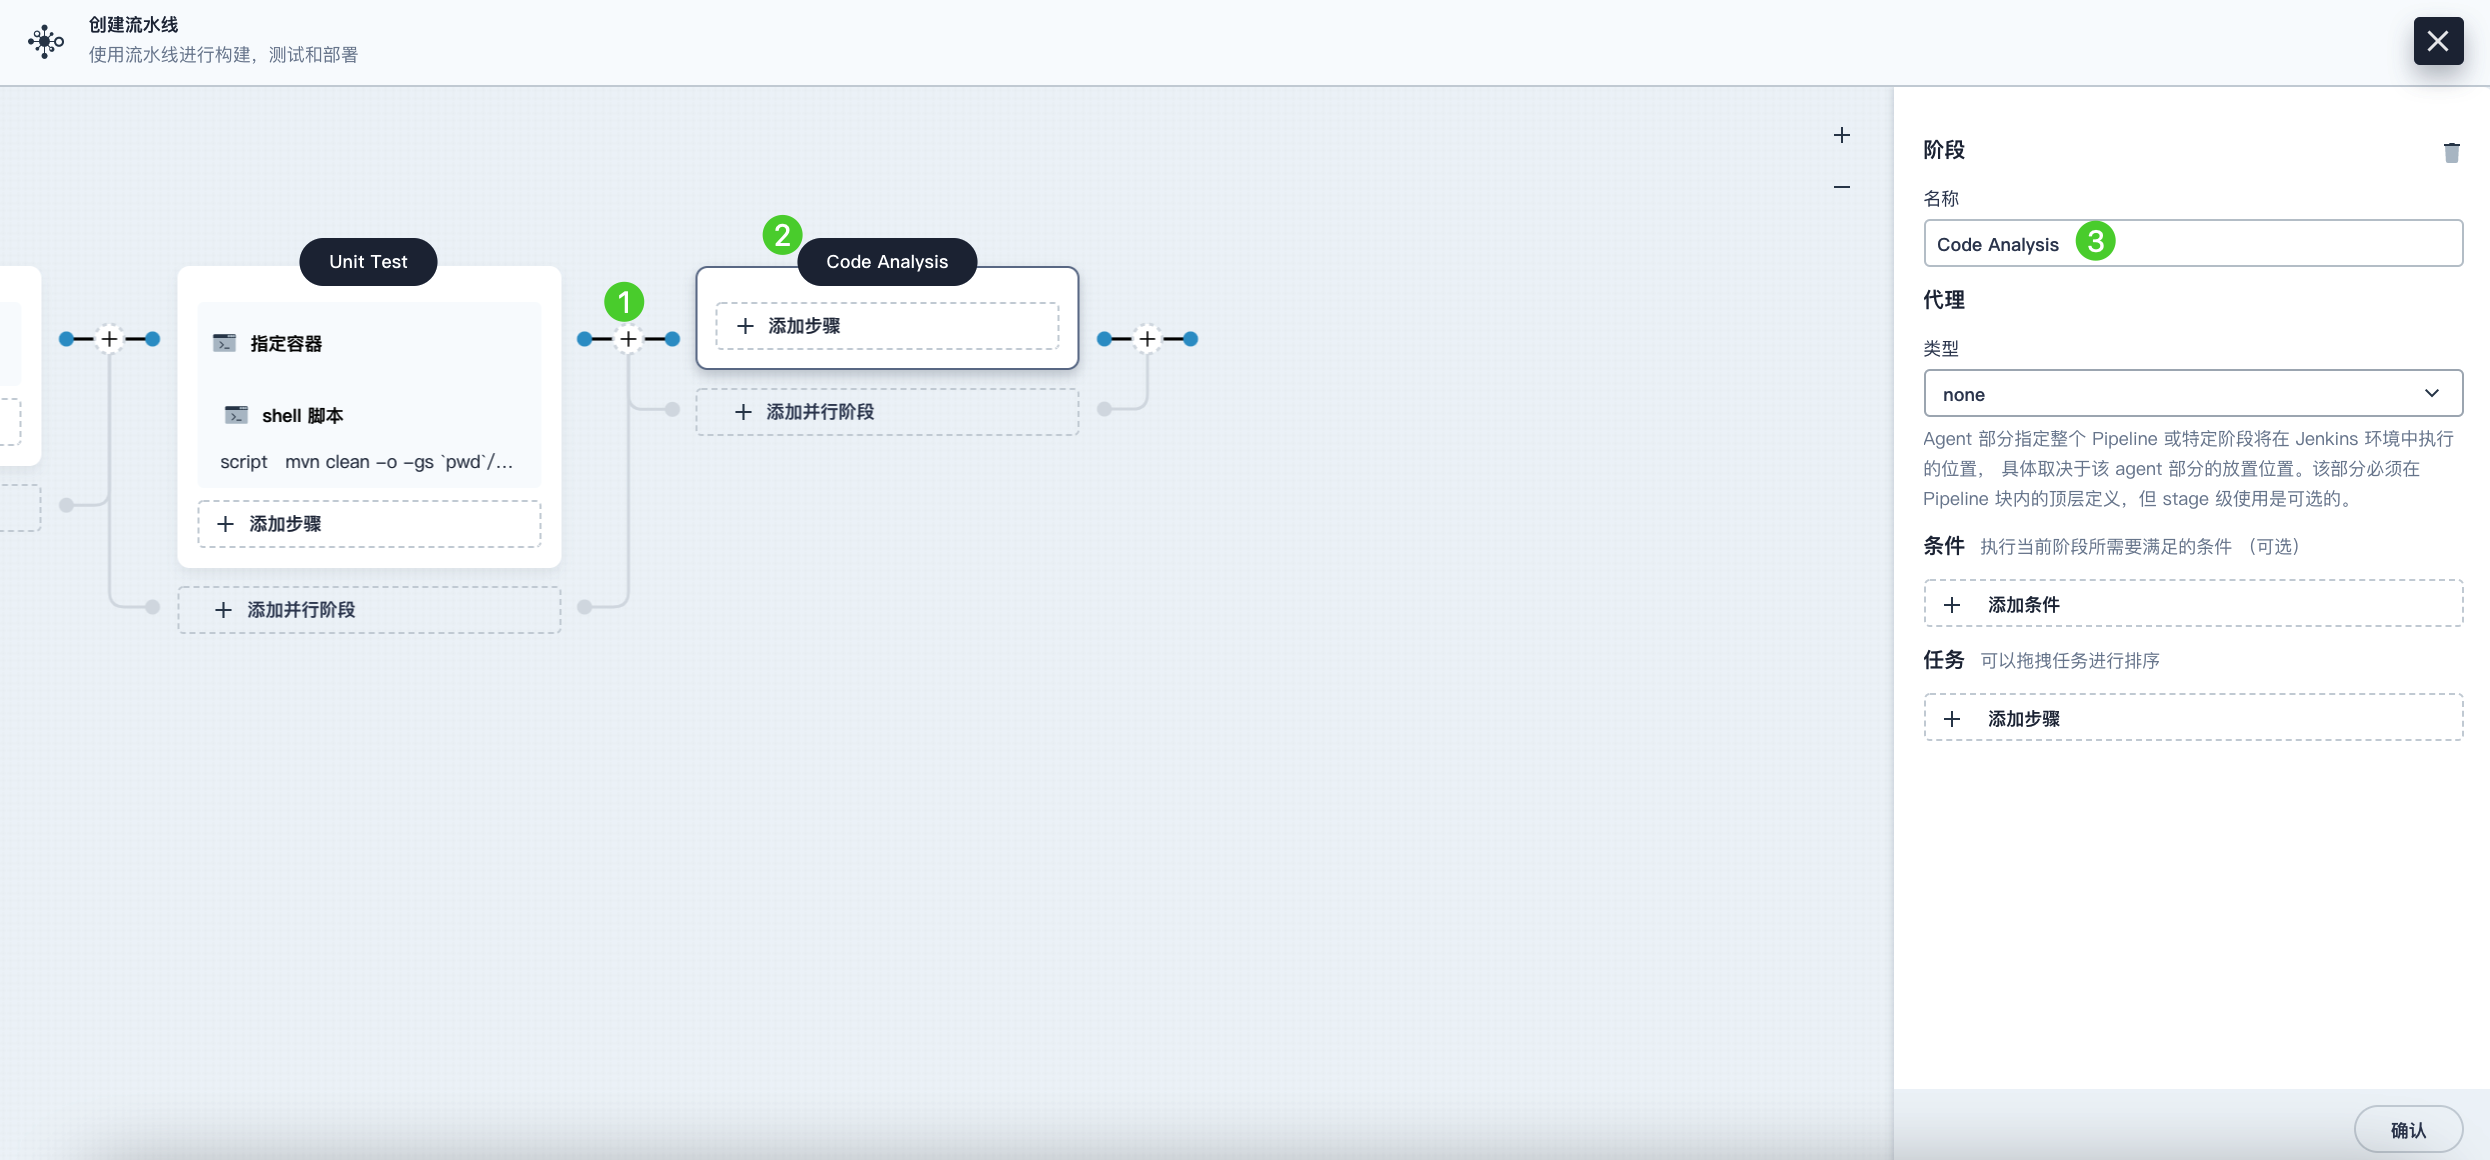This screenshot has width=2490, height=1160.
Task: Click the 添加并行阶段 option under Code Analysis
Action: [x=885, y=410]
